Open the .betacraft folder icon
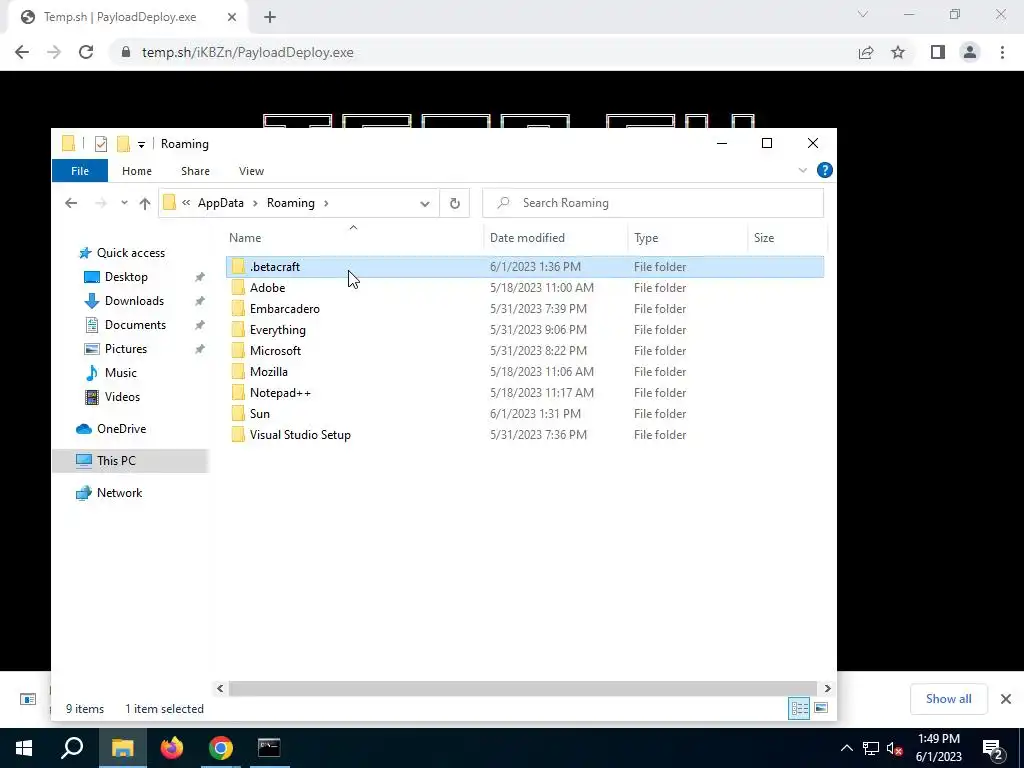Screen dimensions: 1024x768 238,266
